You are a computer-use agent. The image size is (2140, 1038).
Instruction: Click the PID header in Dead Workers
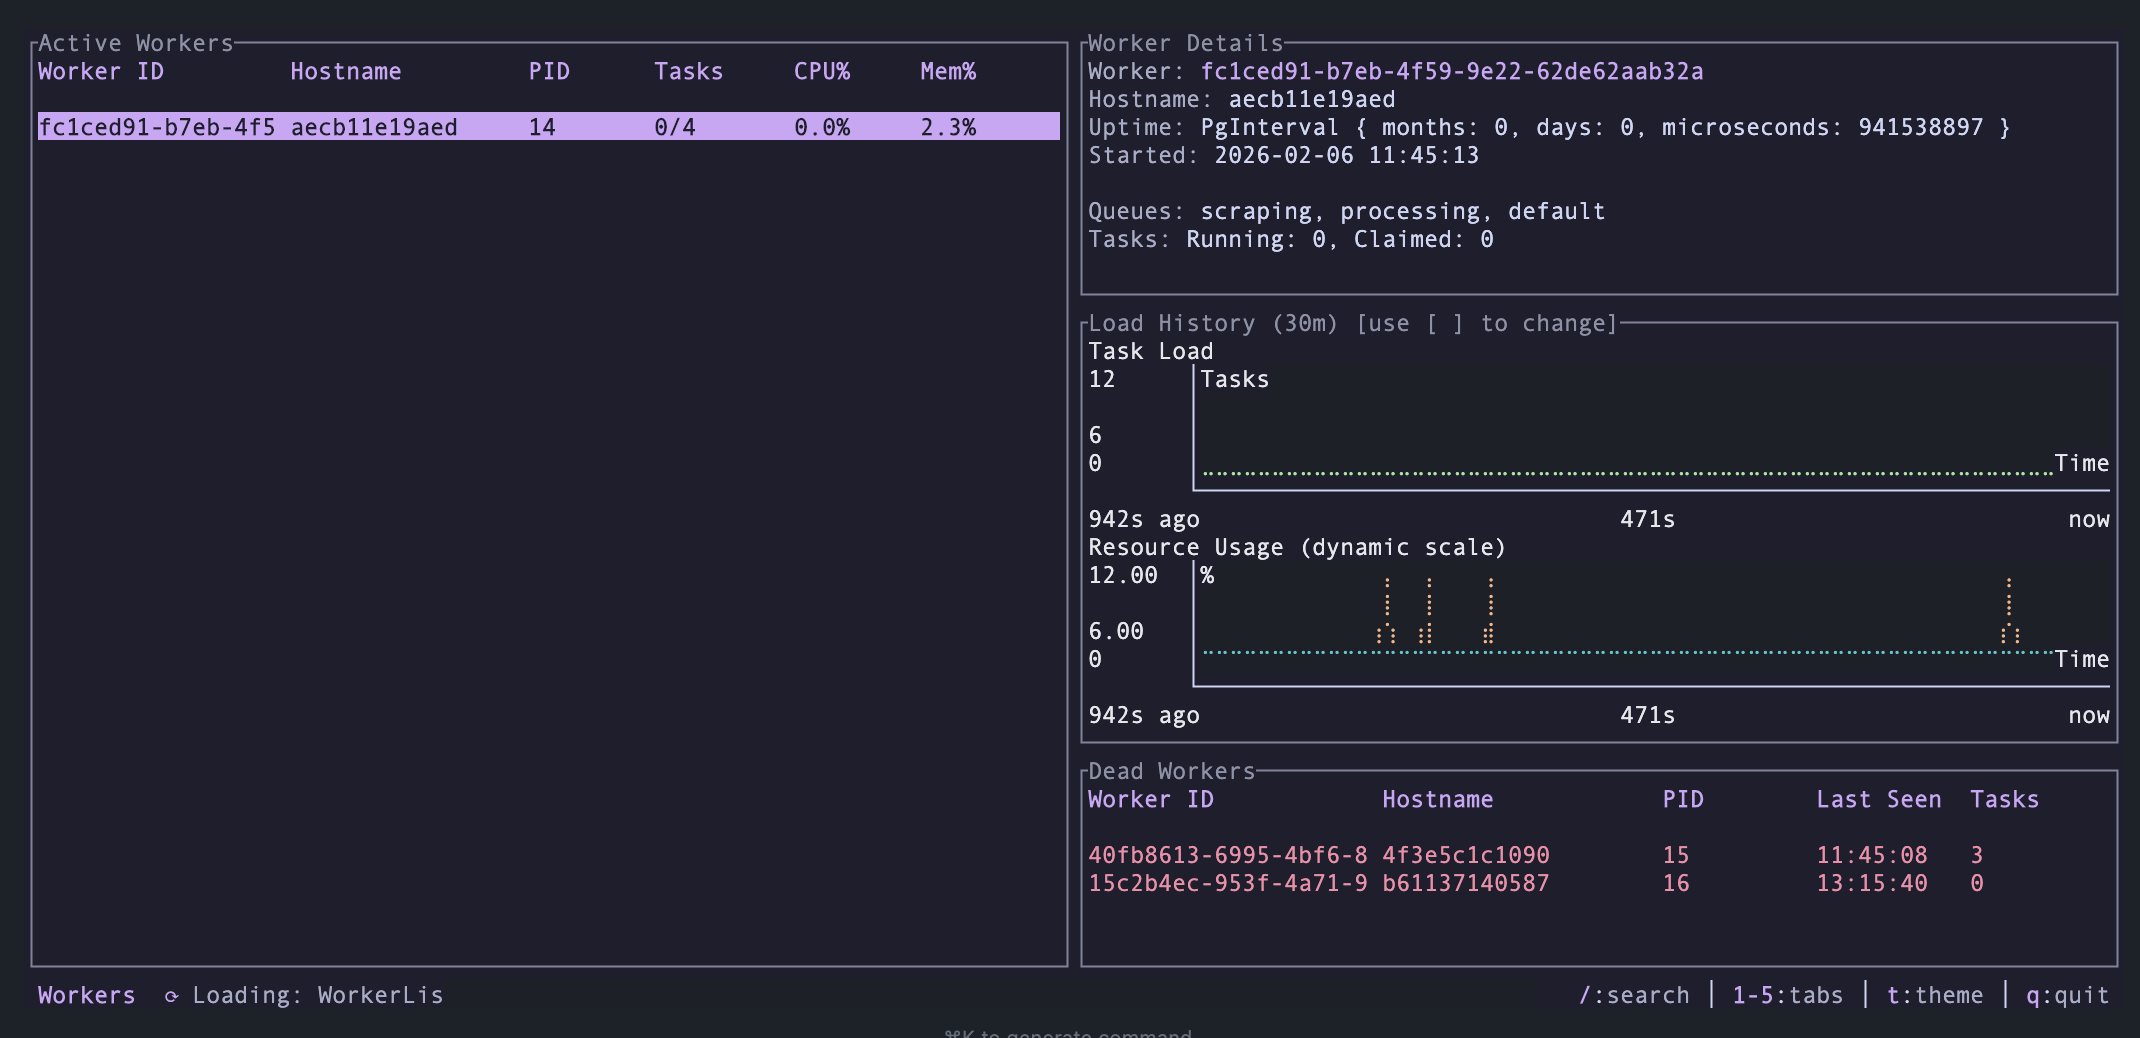coord(1682,800)
